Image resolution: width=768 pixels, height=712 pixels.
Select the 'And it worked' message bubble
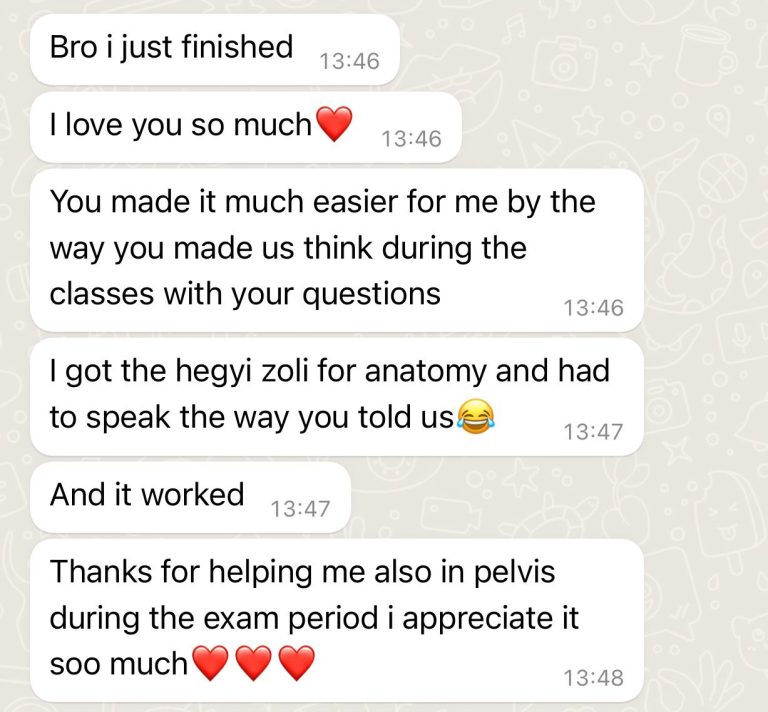(191, 497)
